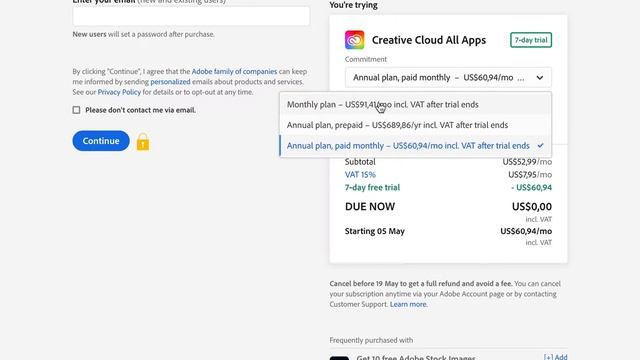Click the checkmark on selected annual plan option

coord(540,145)
